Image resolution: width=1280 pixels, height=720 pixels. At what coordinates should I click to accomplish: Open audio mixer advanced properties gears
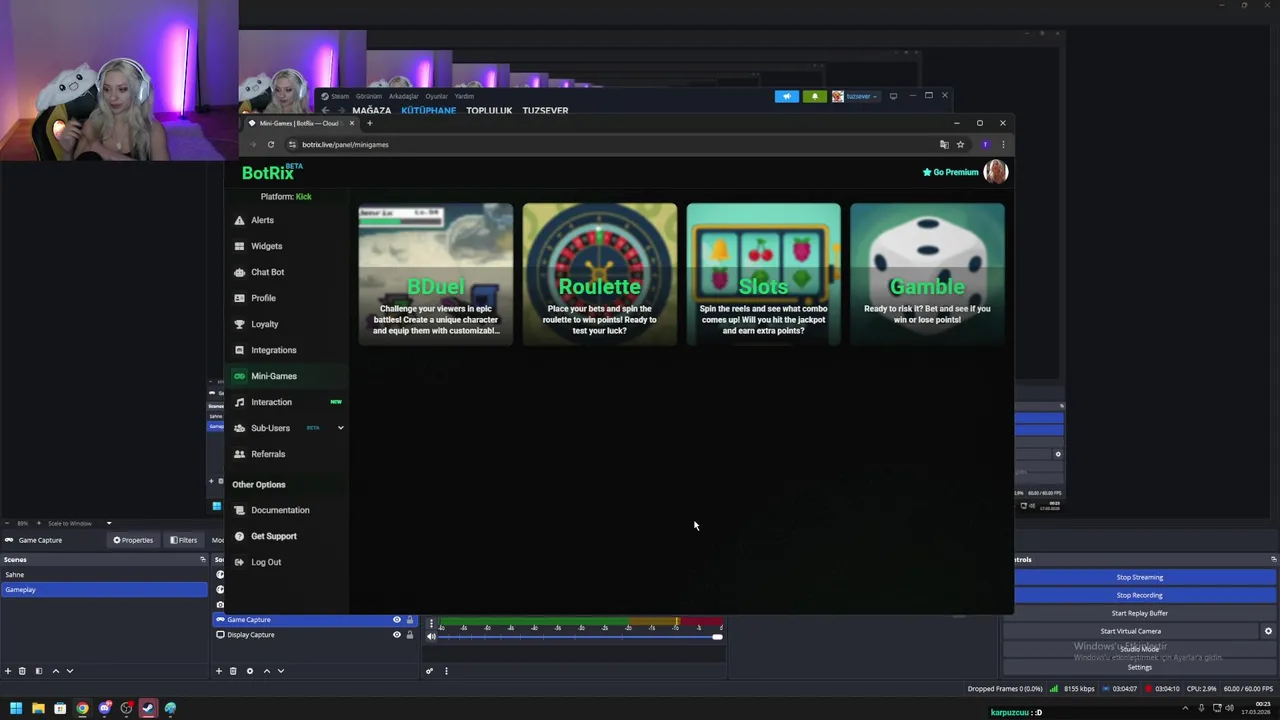tap(429, 671)
